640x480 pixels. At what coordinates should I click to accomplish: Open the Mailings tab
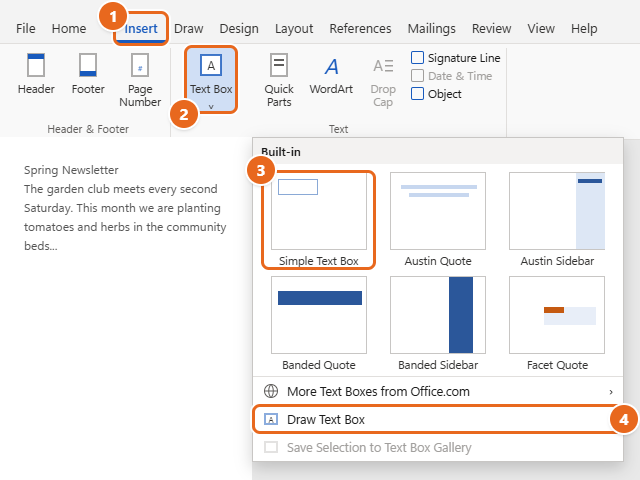click(431, 29)
